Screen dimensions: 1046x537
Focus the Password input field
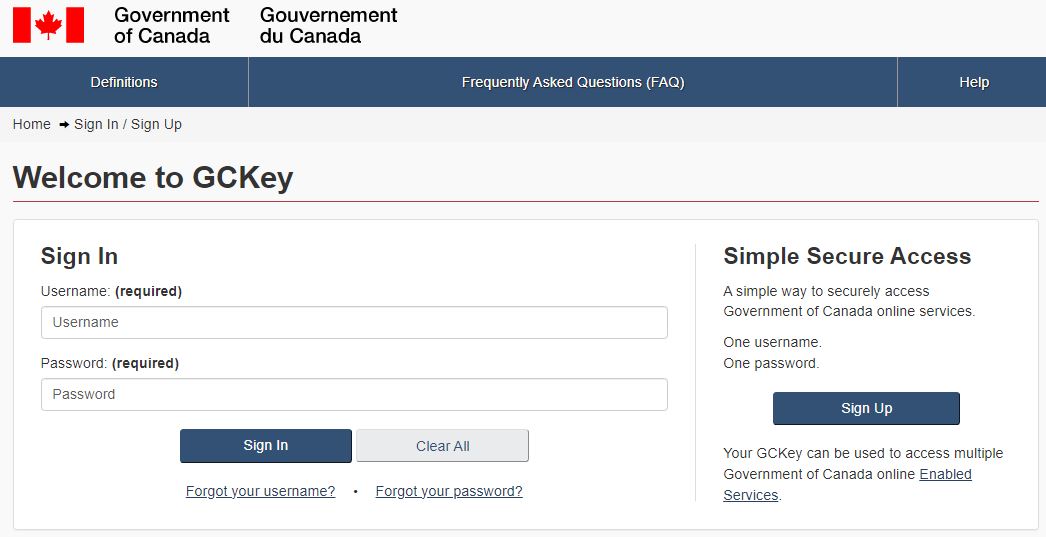click(x=354, y=394)
